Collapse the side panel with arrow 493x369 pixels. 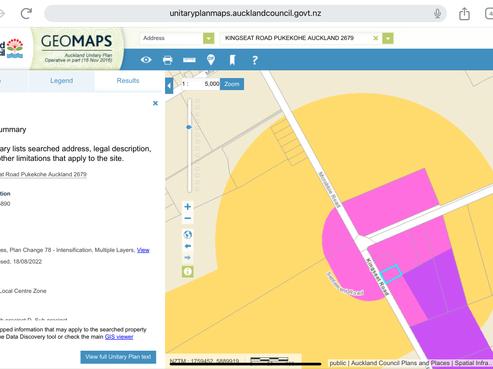(x=169, y=86)
